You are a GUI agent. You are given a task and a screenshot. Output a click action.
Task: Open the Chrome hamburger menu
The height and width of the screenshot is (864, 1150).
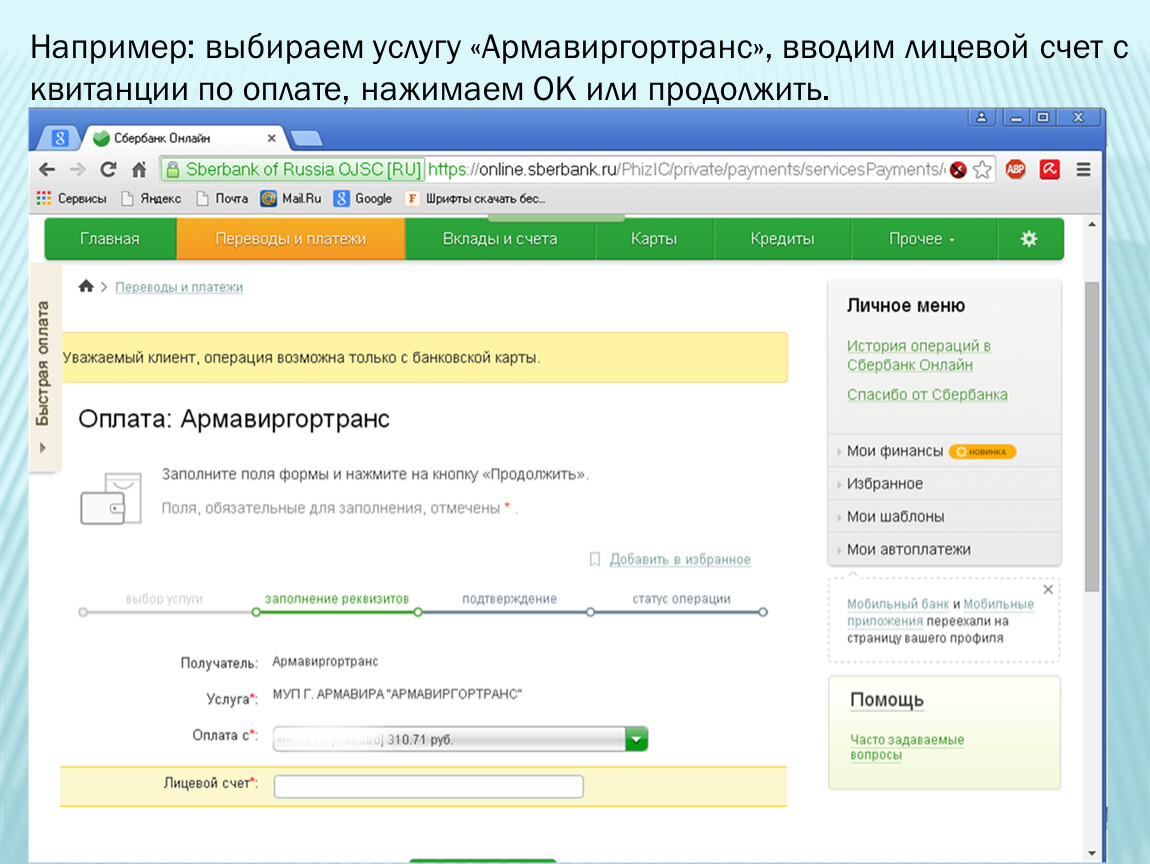point(1083,169)
